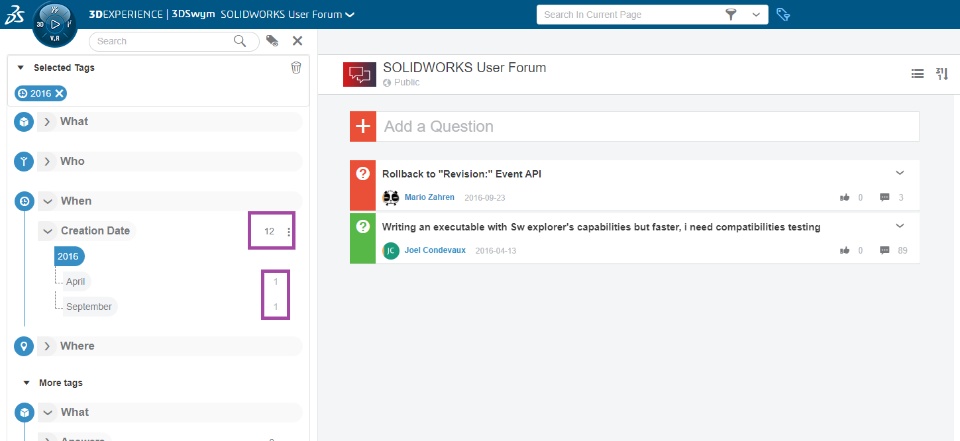The width and height of the screenshot is (960, 441).
Task: Expand the Where tag category
Action: pos(47,346)
